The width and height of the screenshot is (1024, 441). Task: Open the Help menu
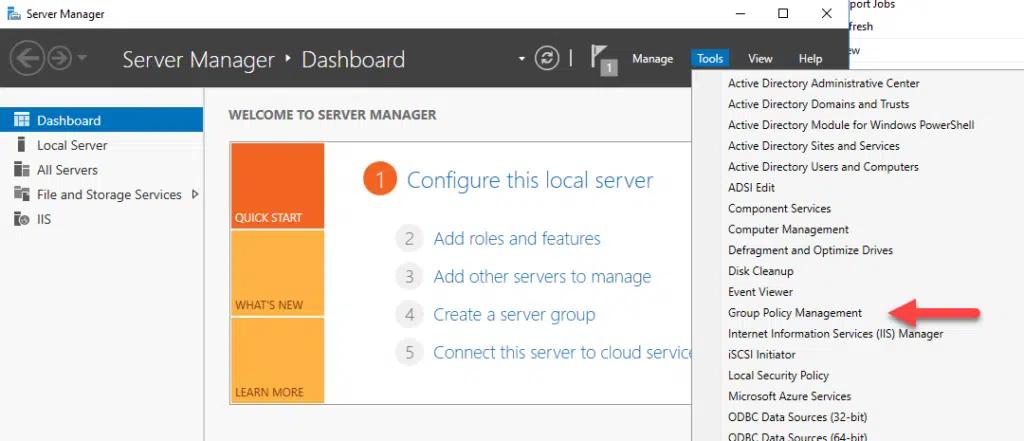[810, 59]
